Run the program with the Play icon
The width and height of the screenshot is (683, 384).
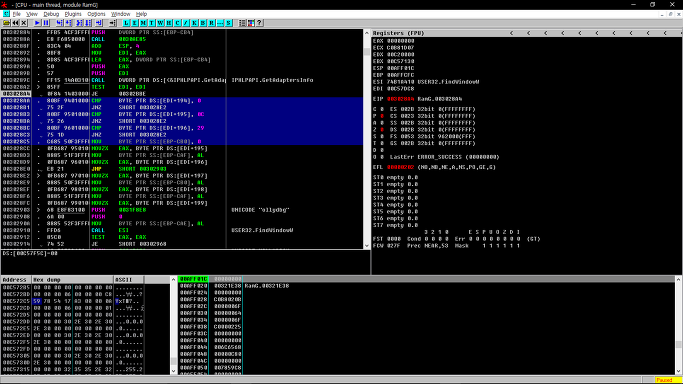pyautogui.click(x=37, y=23)
